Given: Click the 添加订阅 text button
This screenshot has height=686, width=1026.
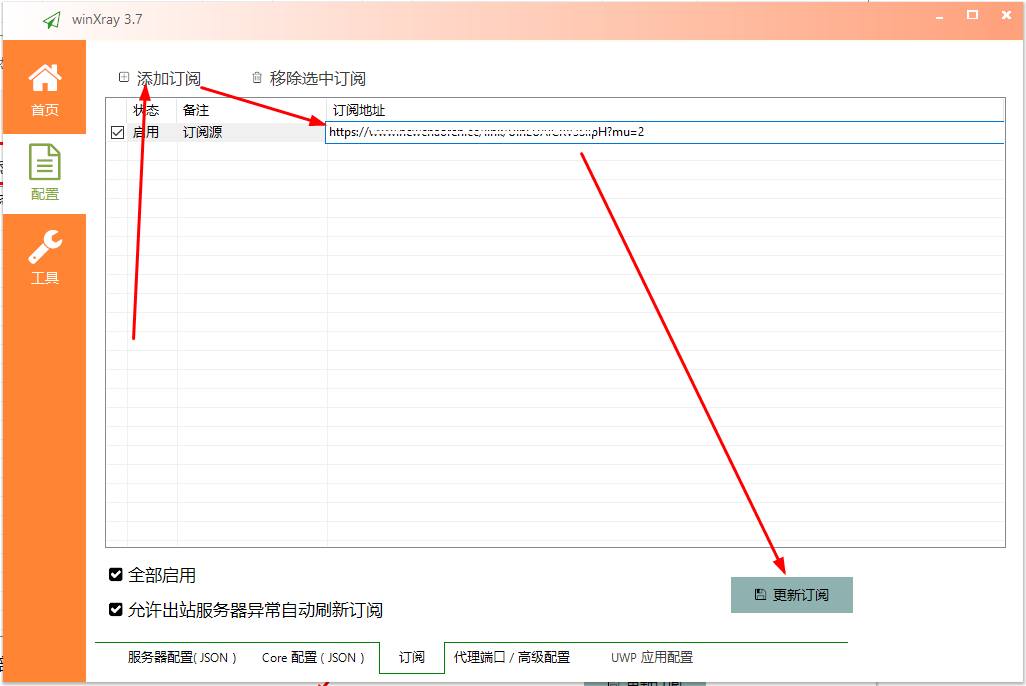Looking at the screenshot, I should point(168,78).
